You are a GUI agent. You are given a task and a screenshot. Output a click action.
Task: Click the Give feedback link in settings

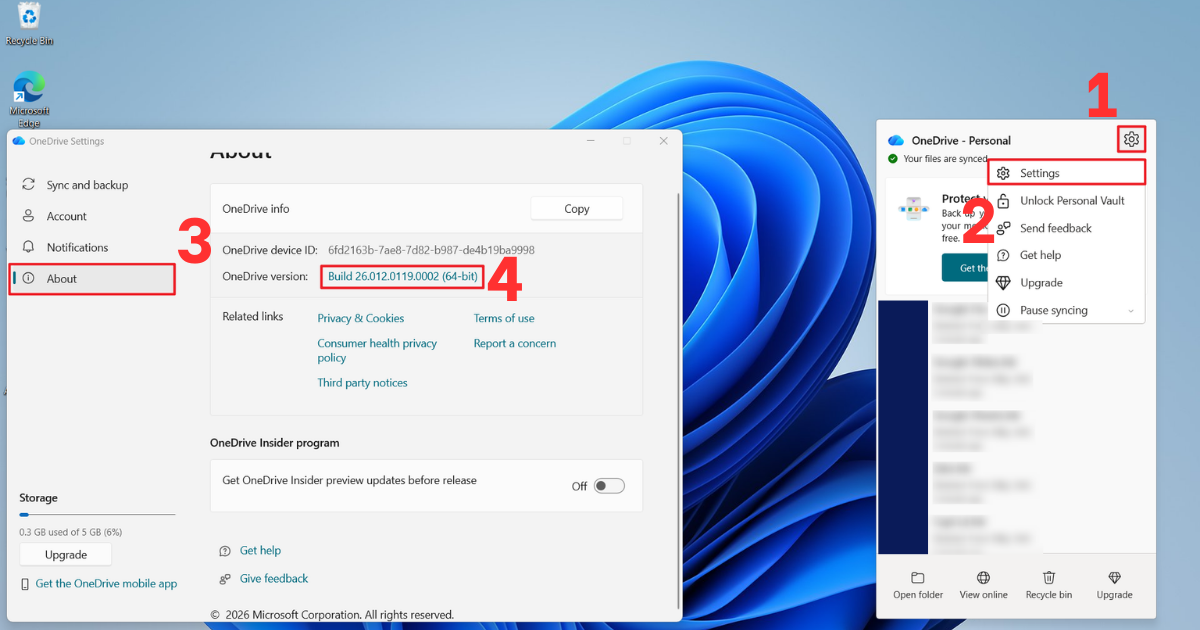(x=274, y=579)
